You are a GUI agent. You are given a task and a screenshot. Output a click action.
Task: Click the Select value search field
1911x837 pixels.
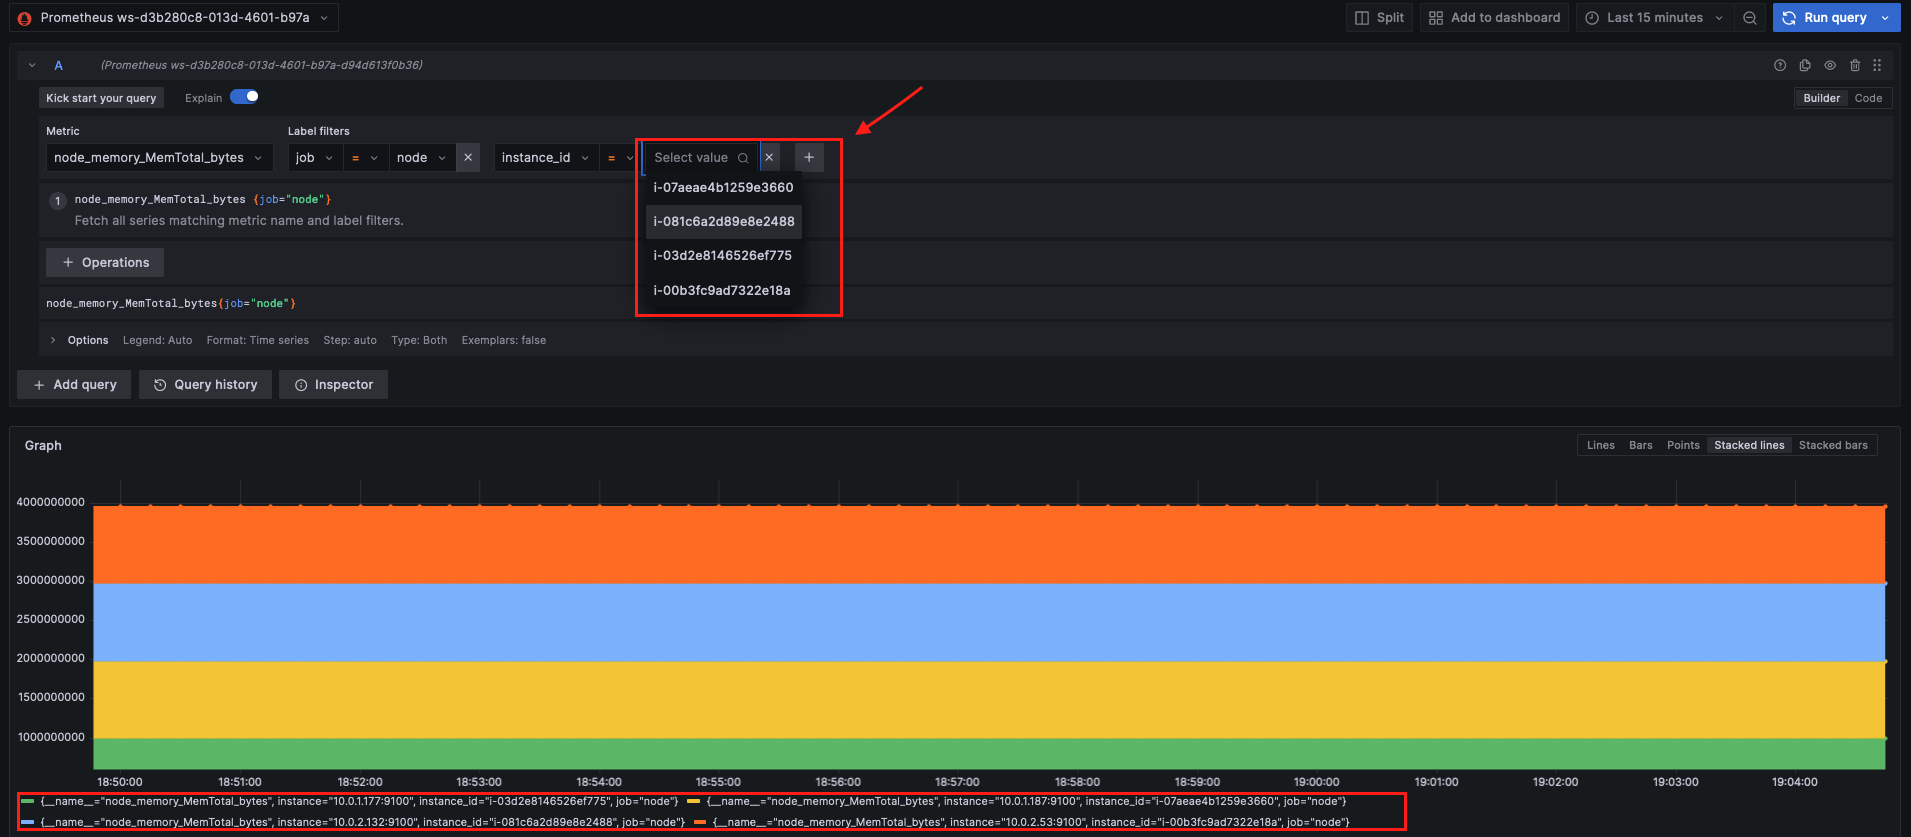pos(693,158)
